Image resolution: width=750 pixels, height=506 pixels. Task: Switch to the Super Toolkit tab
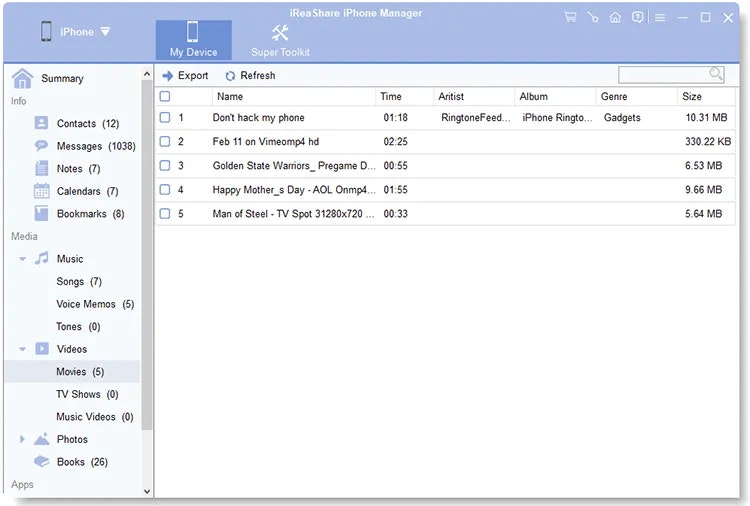click(280, 40)
